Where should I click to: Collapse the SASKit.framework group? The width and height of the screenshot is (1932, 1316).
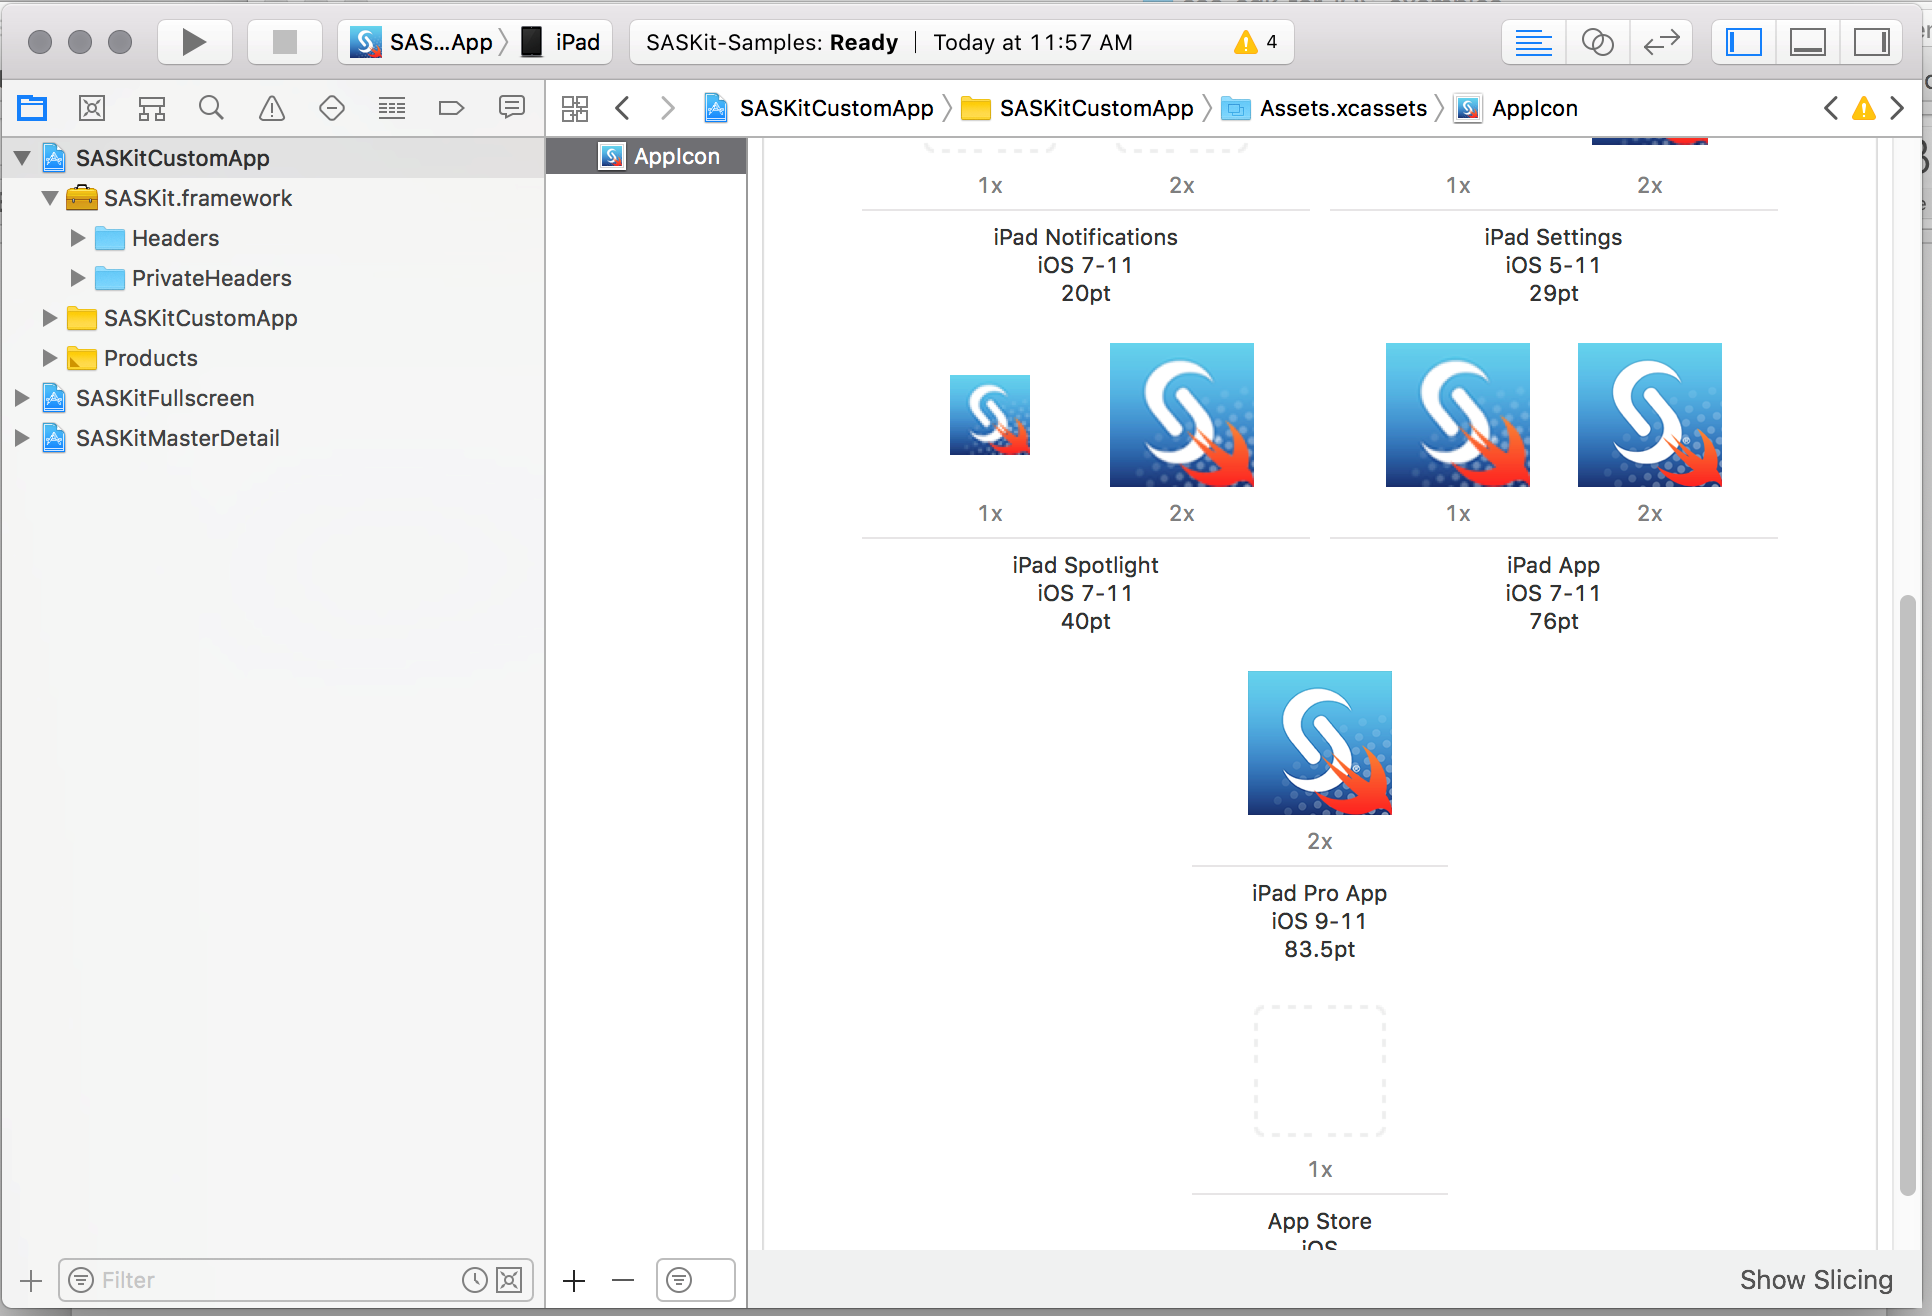coord(49,198)
